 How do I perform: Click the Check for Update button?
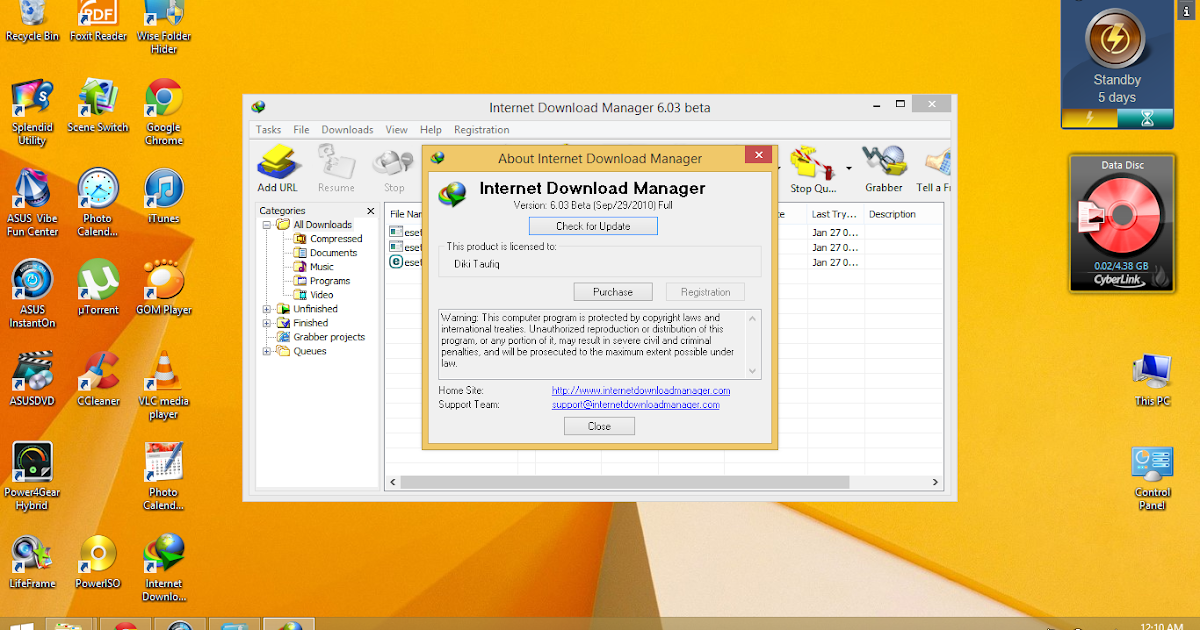pos(593,226)
